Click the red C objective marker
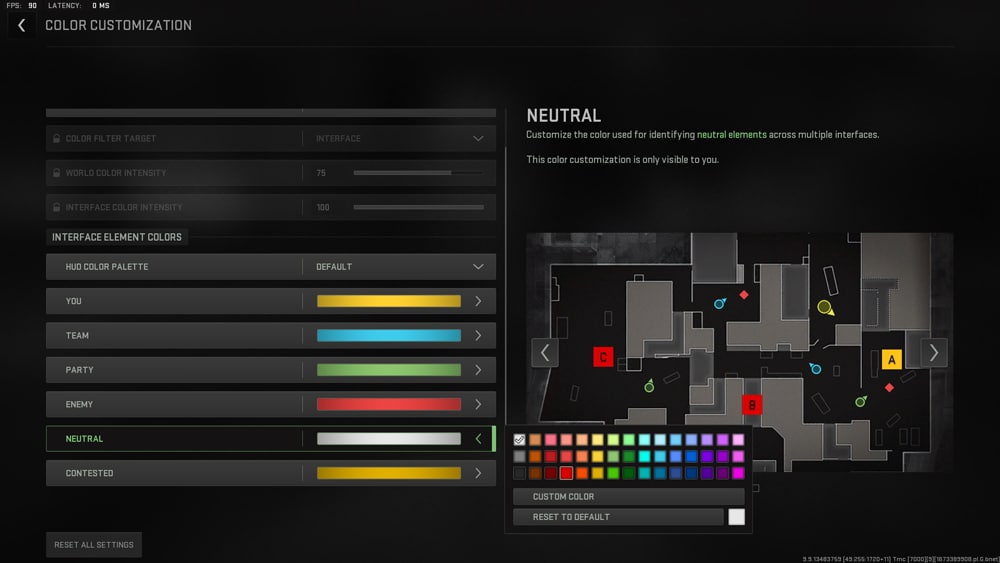The image size is (1000, 563). click(603, 357)
